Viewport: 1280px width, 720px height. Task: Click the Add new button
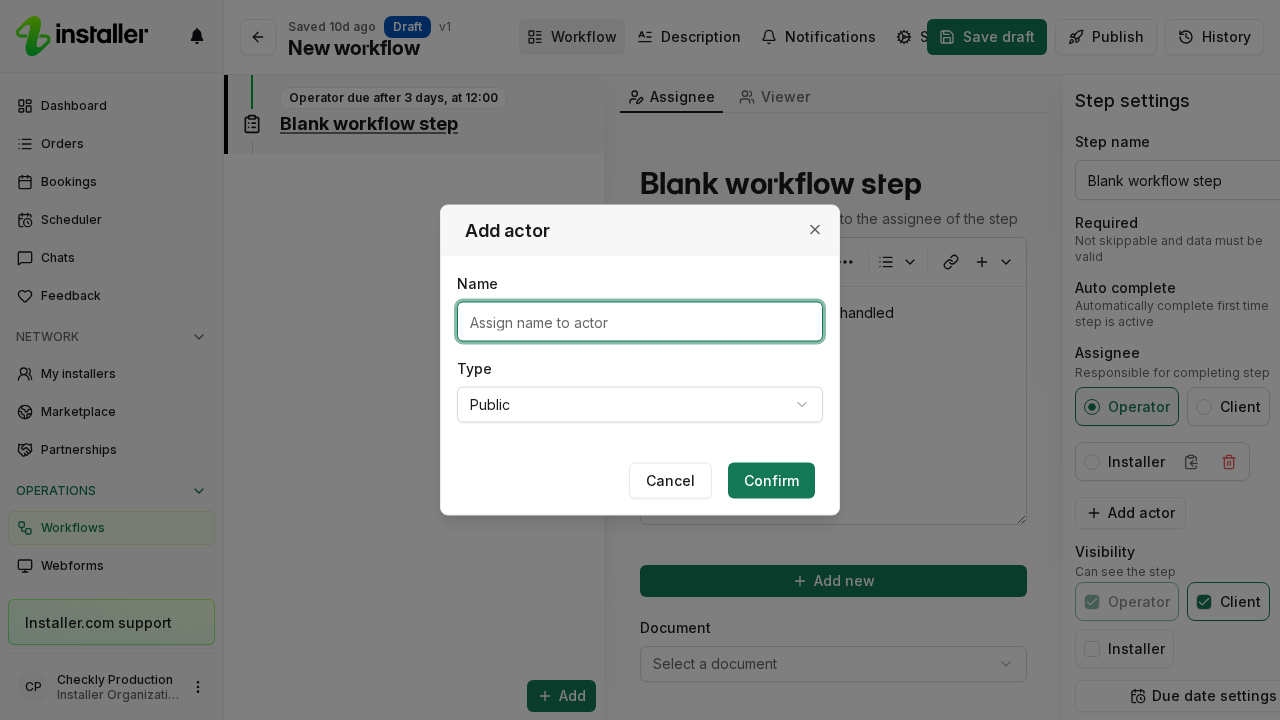(x=833, y=581)
